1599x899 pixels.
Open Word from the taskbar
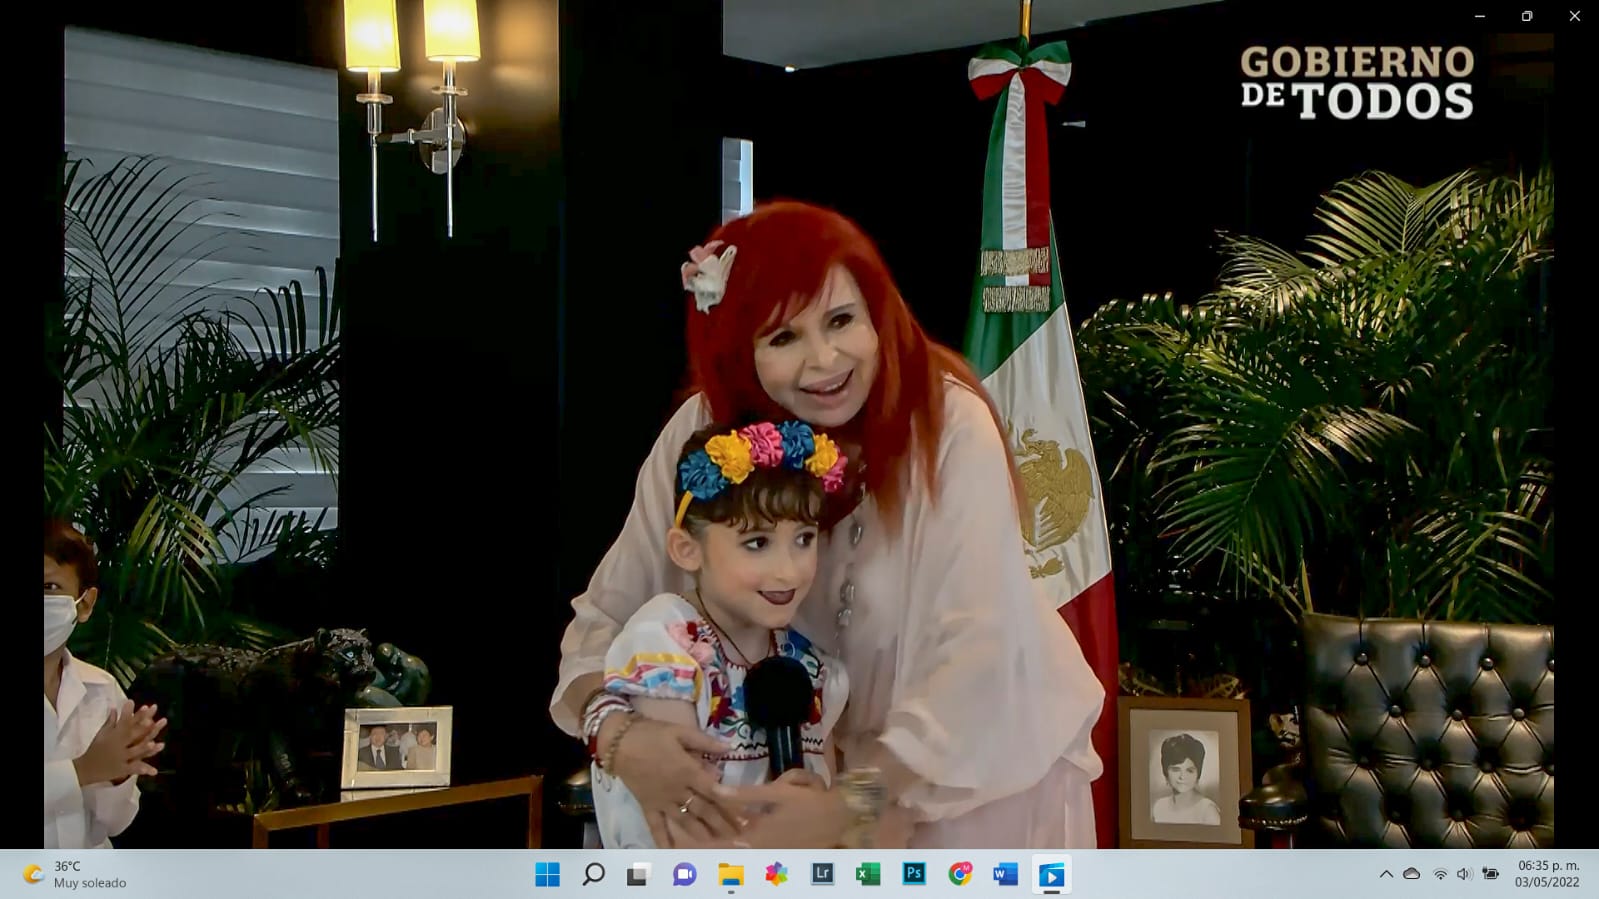pos(1005,875)
